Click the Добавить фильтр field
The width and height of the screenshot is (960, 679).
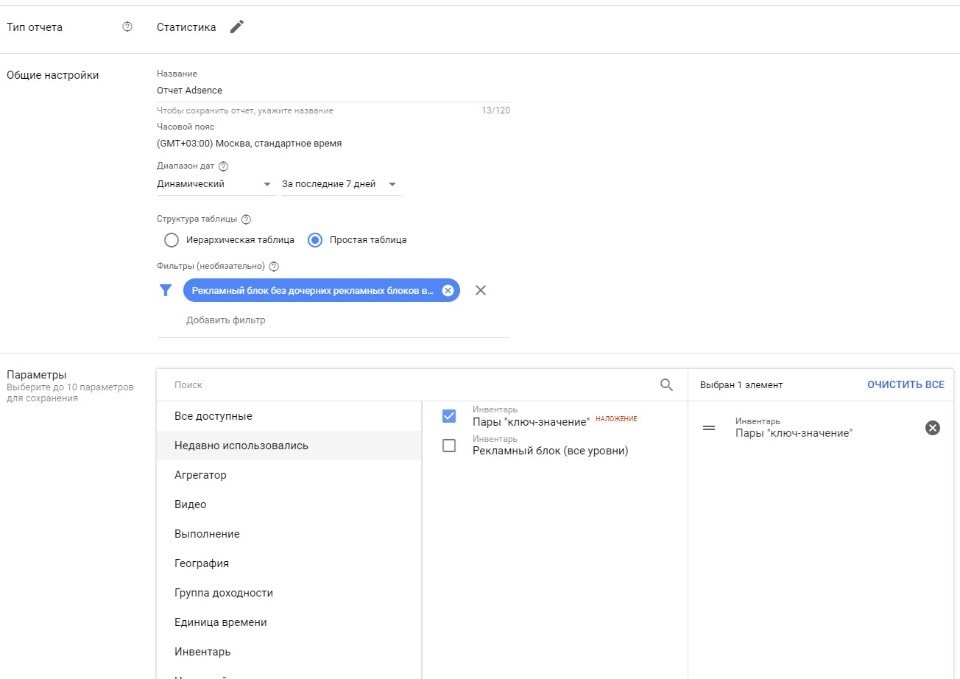pyautogui.click(x=226, y=320)
